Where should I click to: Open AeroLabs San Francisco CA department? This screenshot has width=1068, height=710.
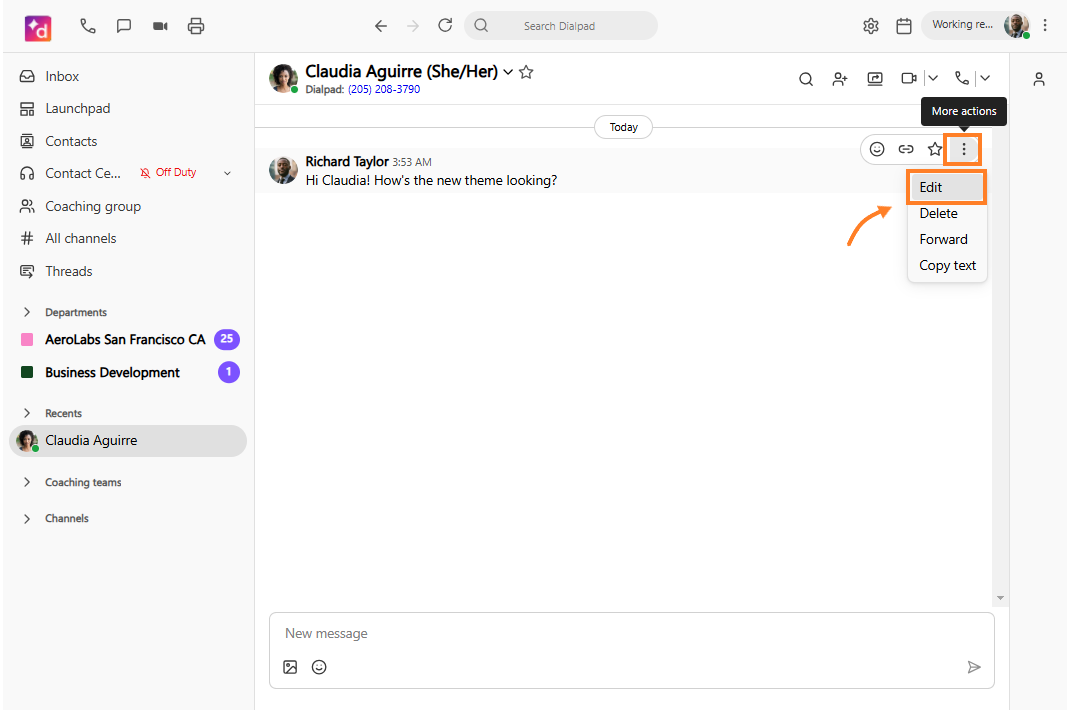click(125, 339)
